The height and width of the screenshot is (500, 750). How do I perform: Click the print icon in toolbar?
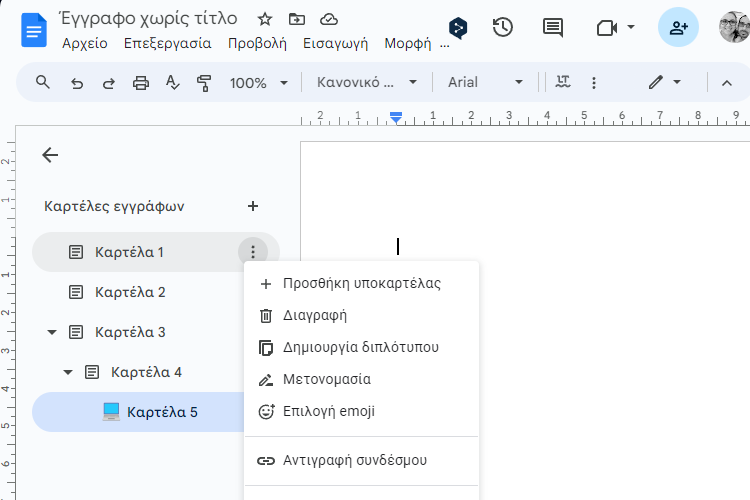pos(141,83)
